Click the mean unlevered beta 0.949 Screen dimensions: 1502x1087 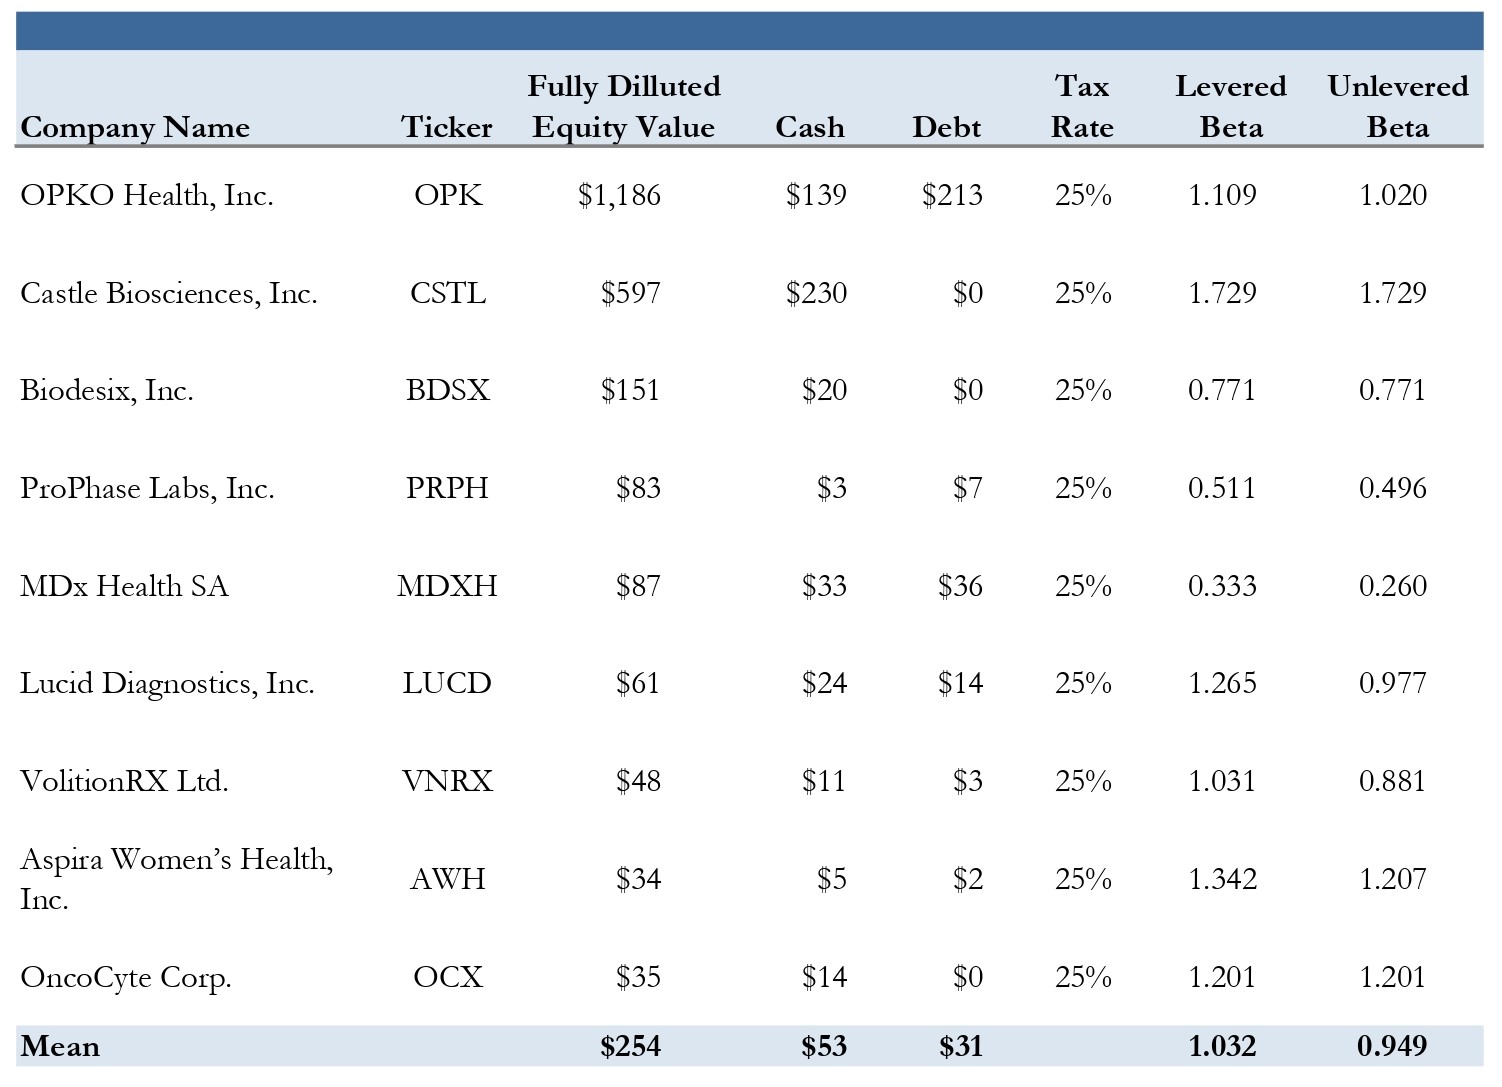click(x=1392, y=1047)
